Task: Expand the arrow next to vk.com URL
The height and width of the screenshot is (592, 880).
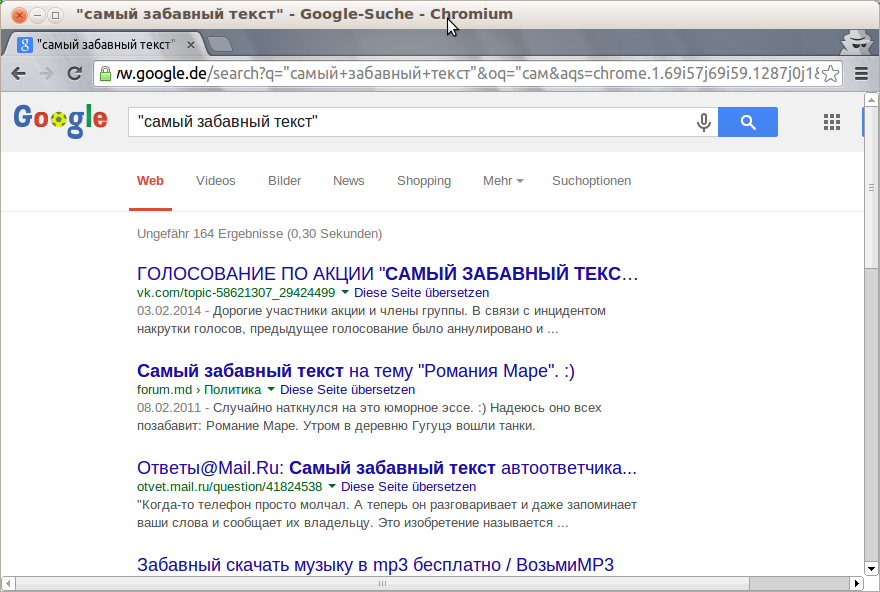Action: click(345, 293)
